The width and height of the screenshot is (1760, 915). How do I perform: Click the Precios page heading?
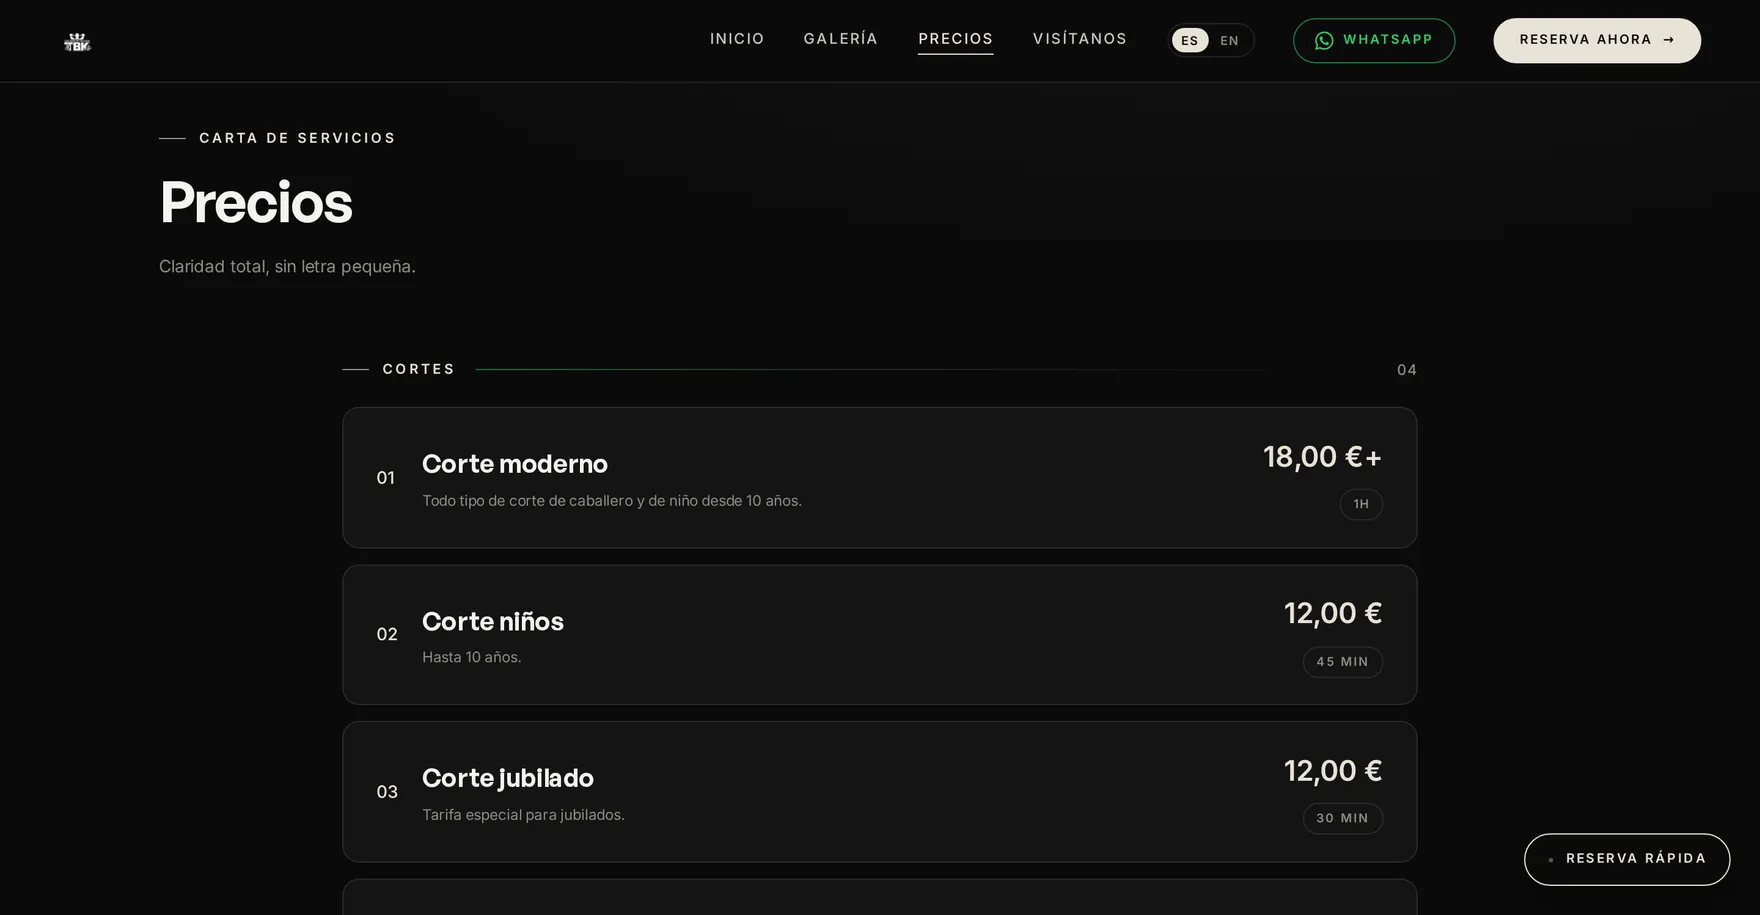256,203
